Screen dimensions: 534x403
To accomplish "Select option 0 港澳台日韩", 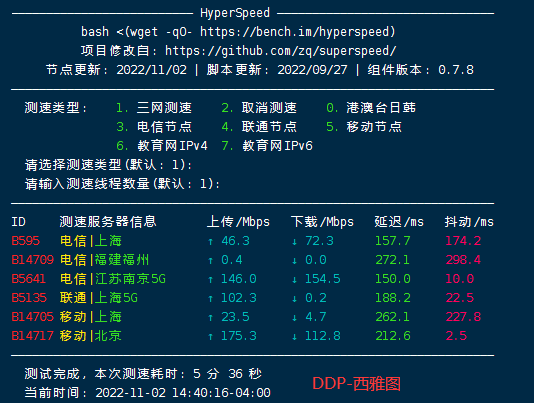I will (371, 108).
